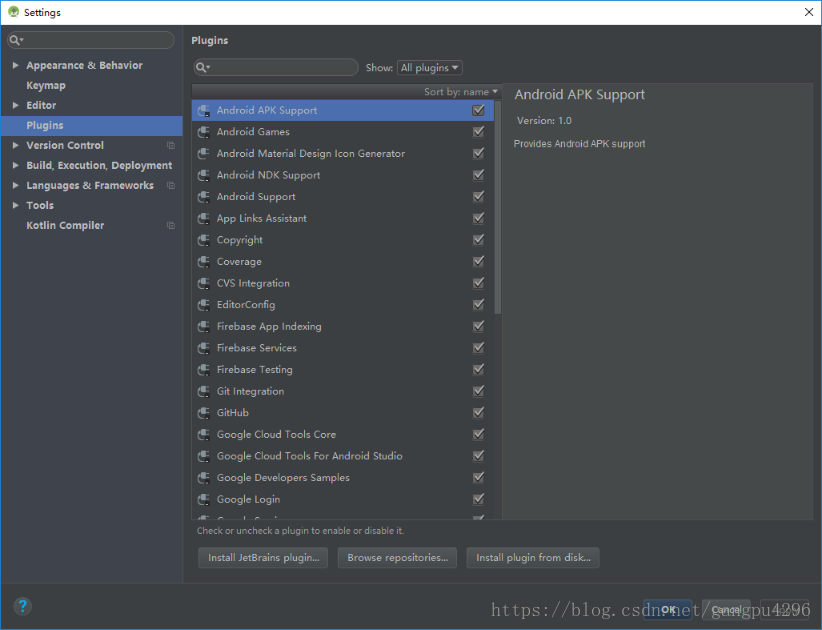The image size is (822, 630).
Task: Click Install plugin from disk button
Action: (x=533, y=558)
